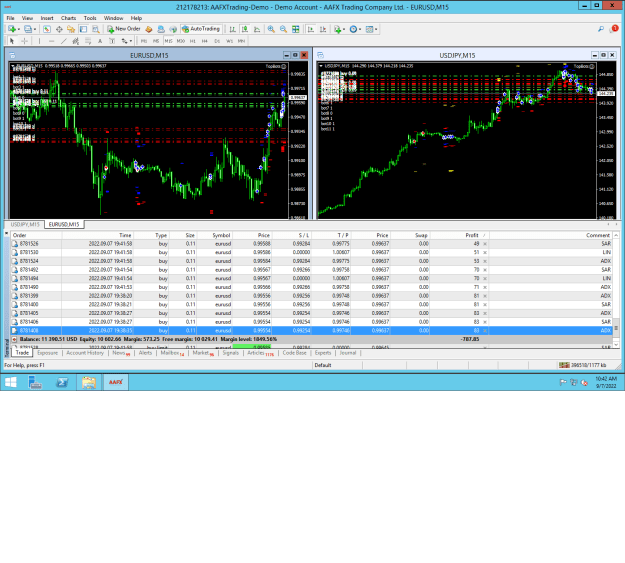Open the Insert menu
The image size is (625, 563).
[47, 18]
